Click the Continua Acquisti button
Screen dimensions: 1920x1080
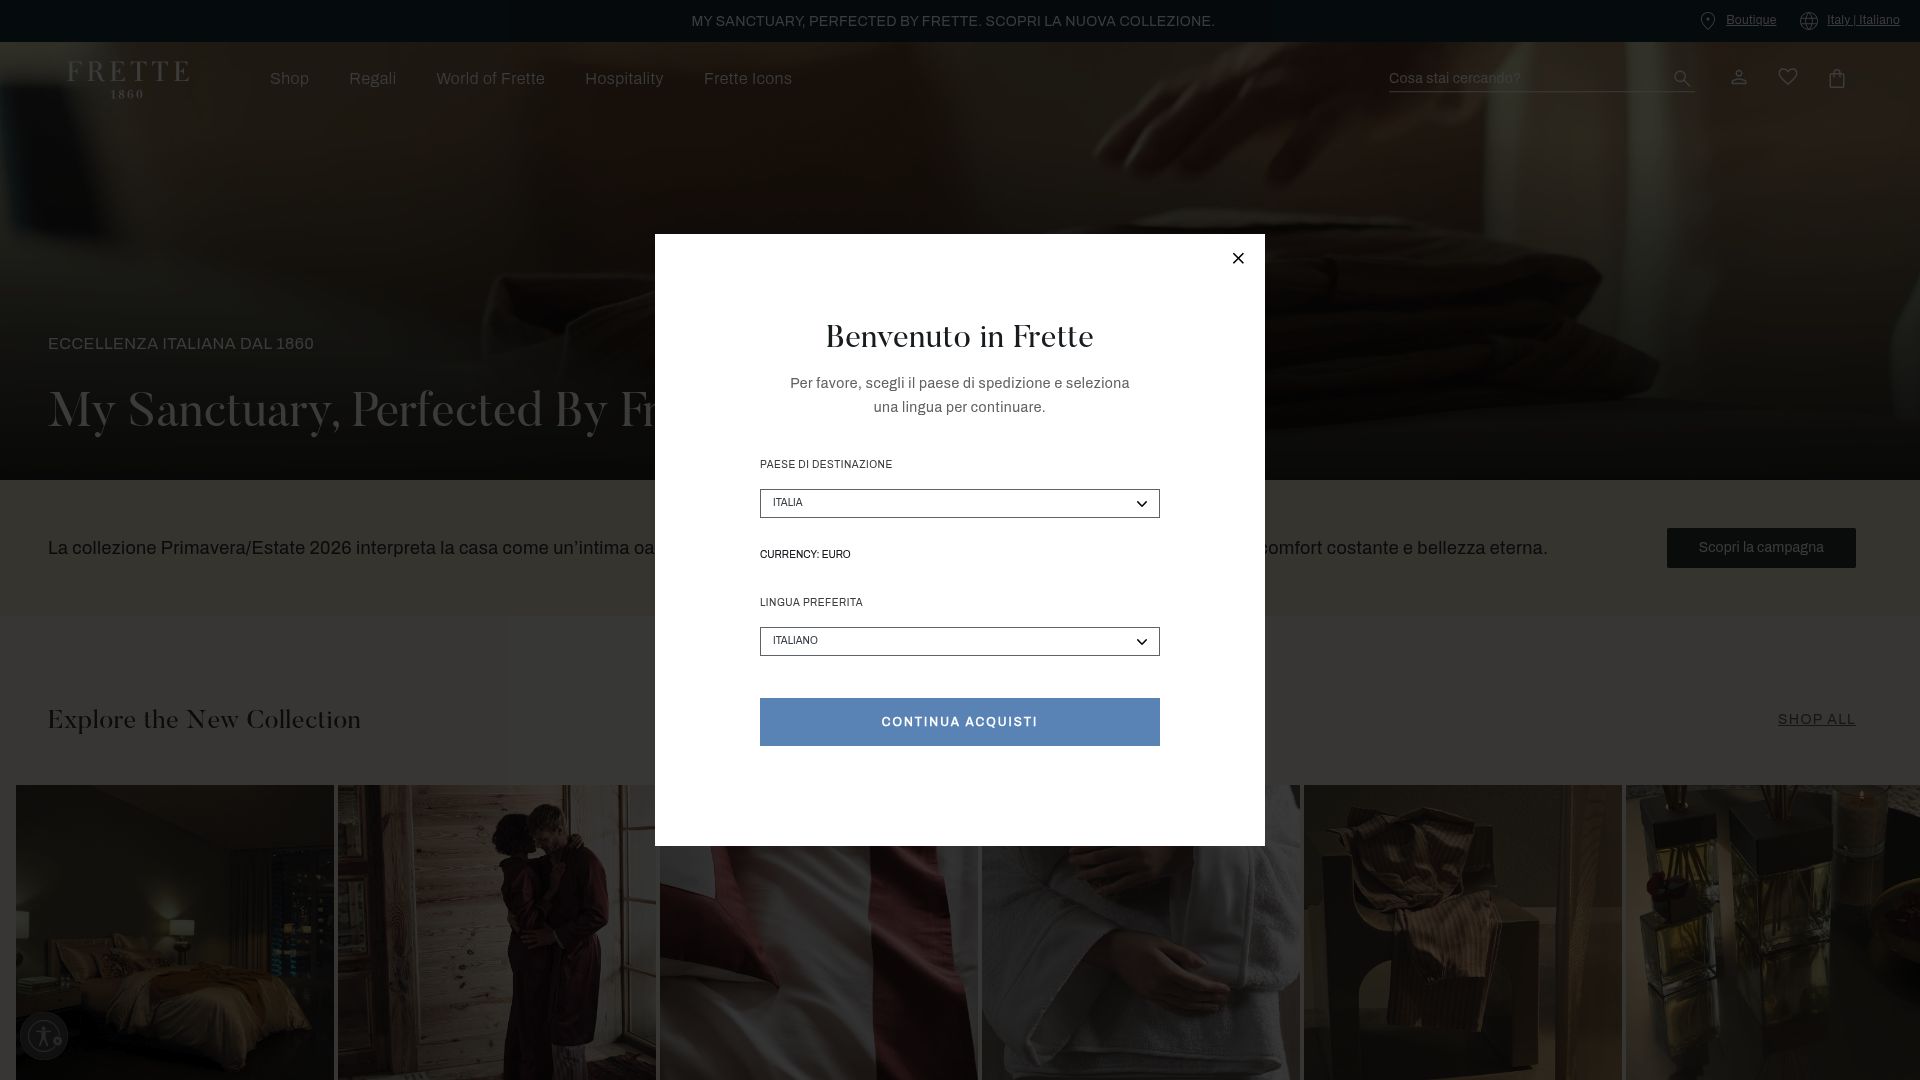click(x=960, y=722)
